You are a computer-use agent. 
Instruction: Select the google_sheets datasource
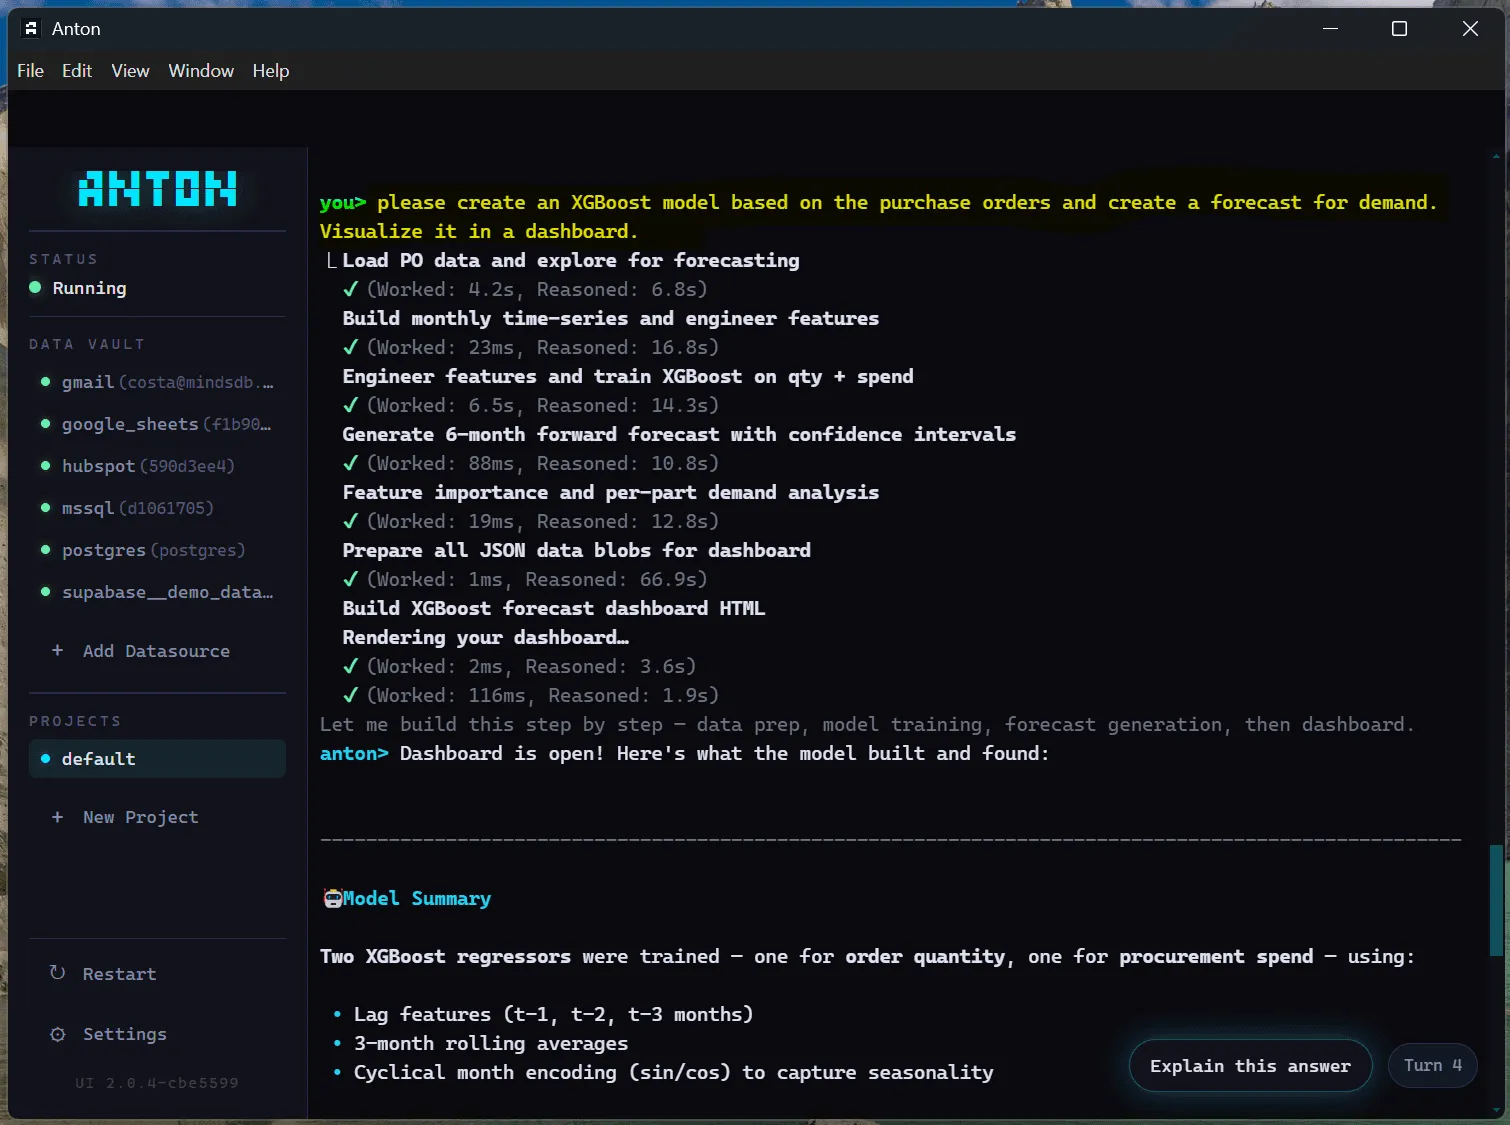point(157,424)
